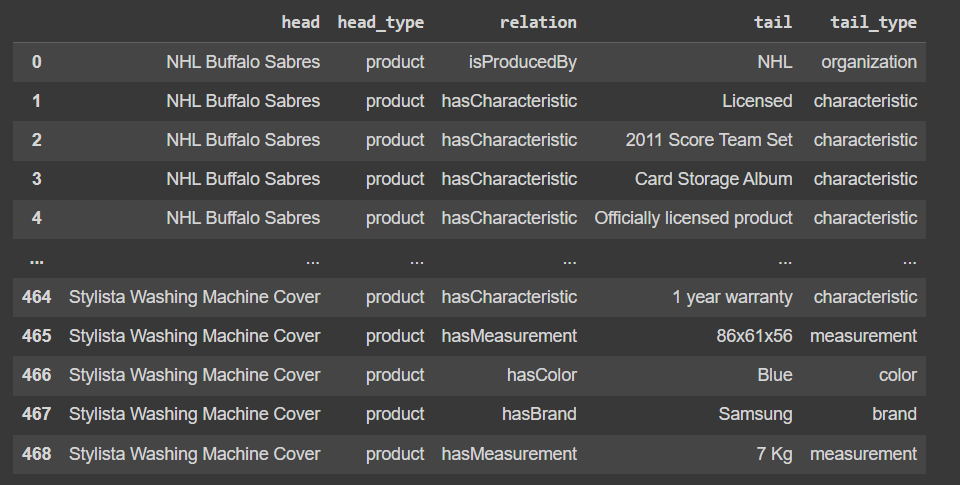The image size is (960, 485).
Task: Click the 'Card Storage Album' cell
Action: click(713, 179)
